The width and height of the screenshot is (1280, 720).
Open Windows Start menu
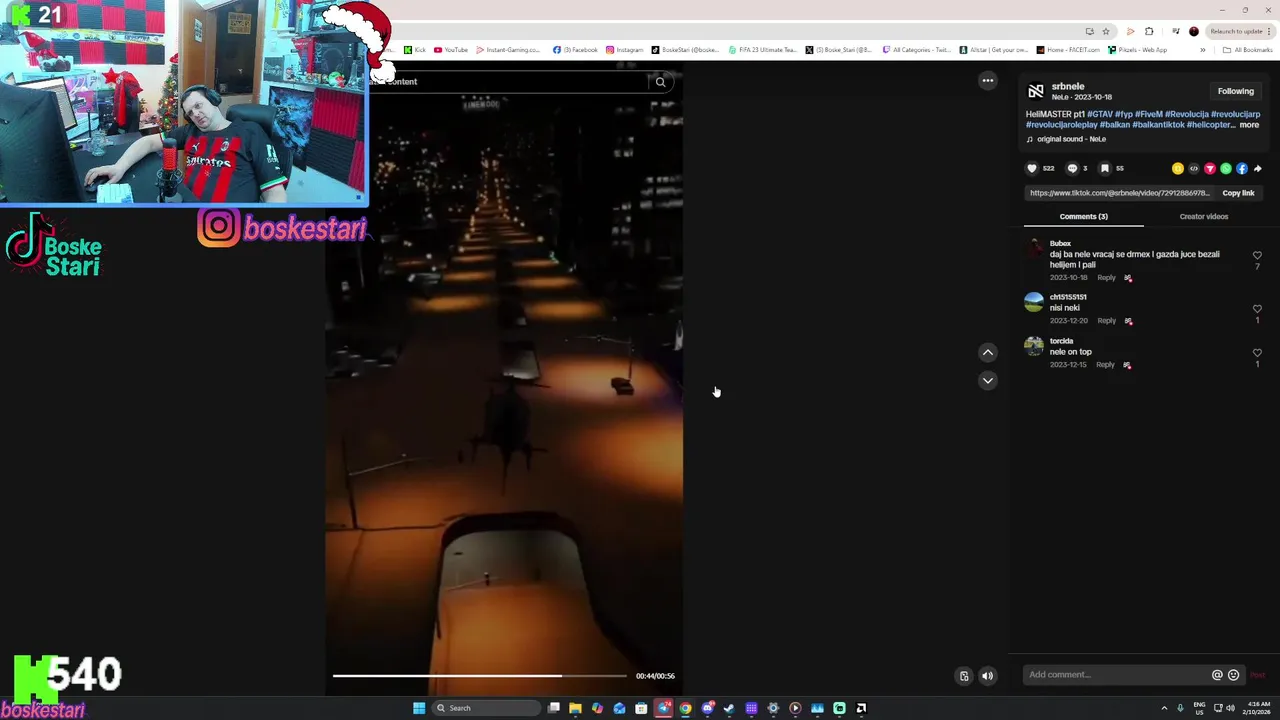click(x=419, y=708)
